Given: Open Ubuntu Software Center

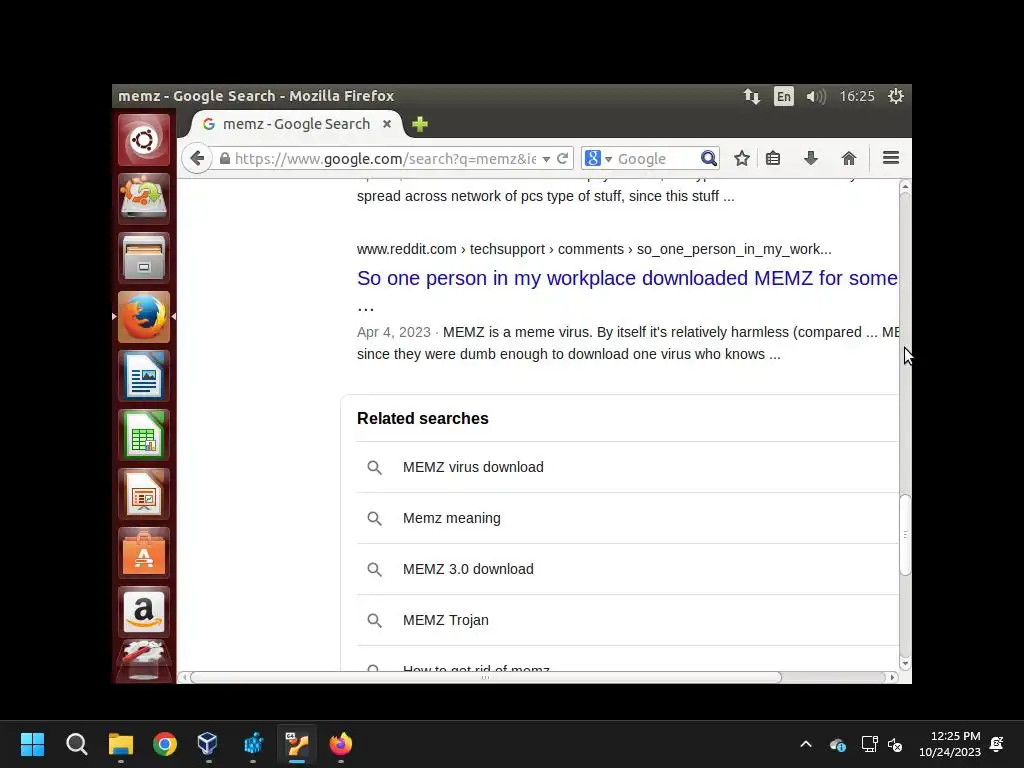Looking at the screenshot, I should tap(144, 553).
